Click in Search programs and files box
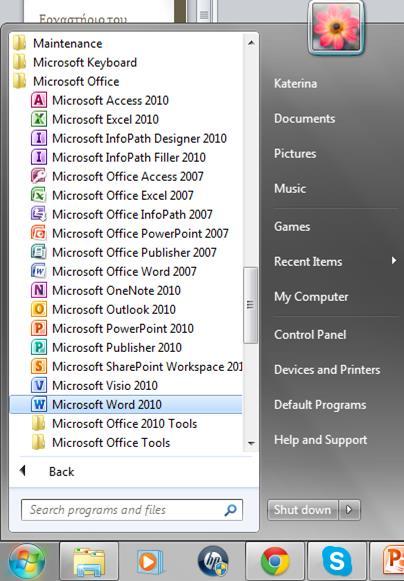The width and height of the screenshot is (404, 581). 132,510
